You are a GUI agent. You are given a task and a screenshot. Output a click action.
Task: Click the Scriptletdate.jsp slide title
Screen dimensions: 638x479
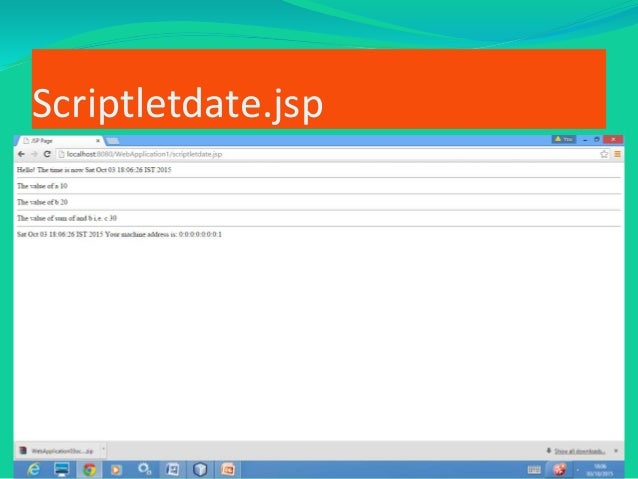click(x=177, y=103)
